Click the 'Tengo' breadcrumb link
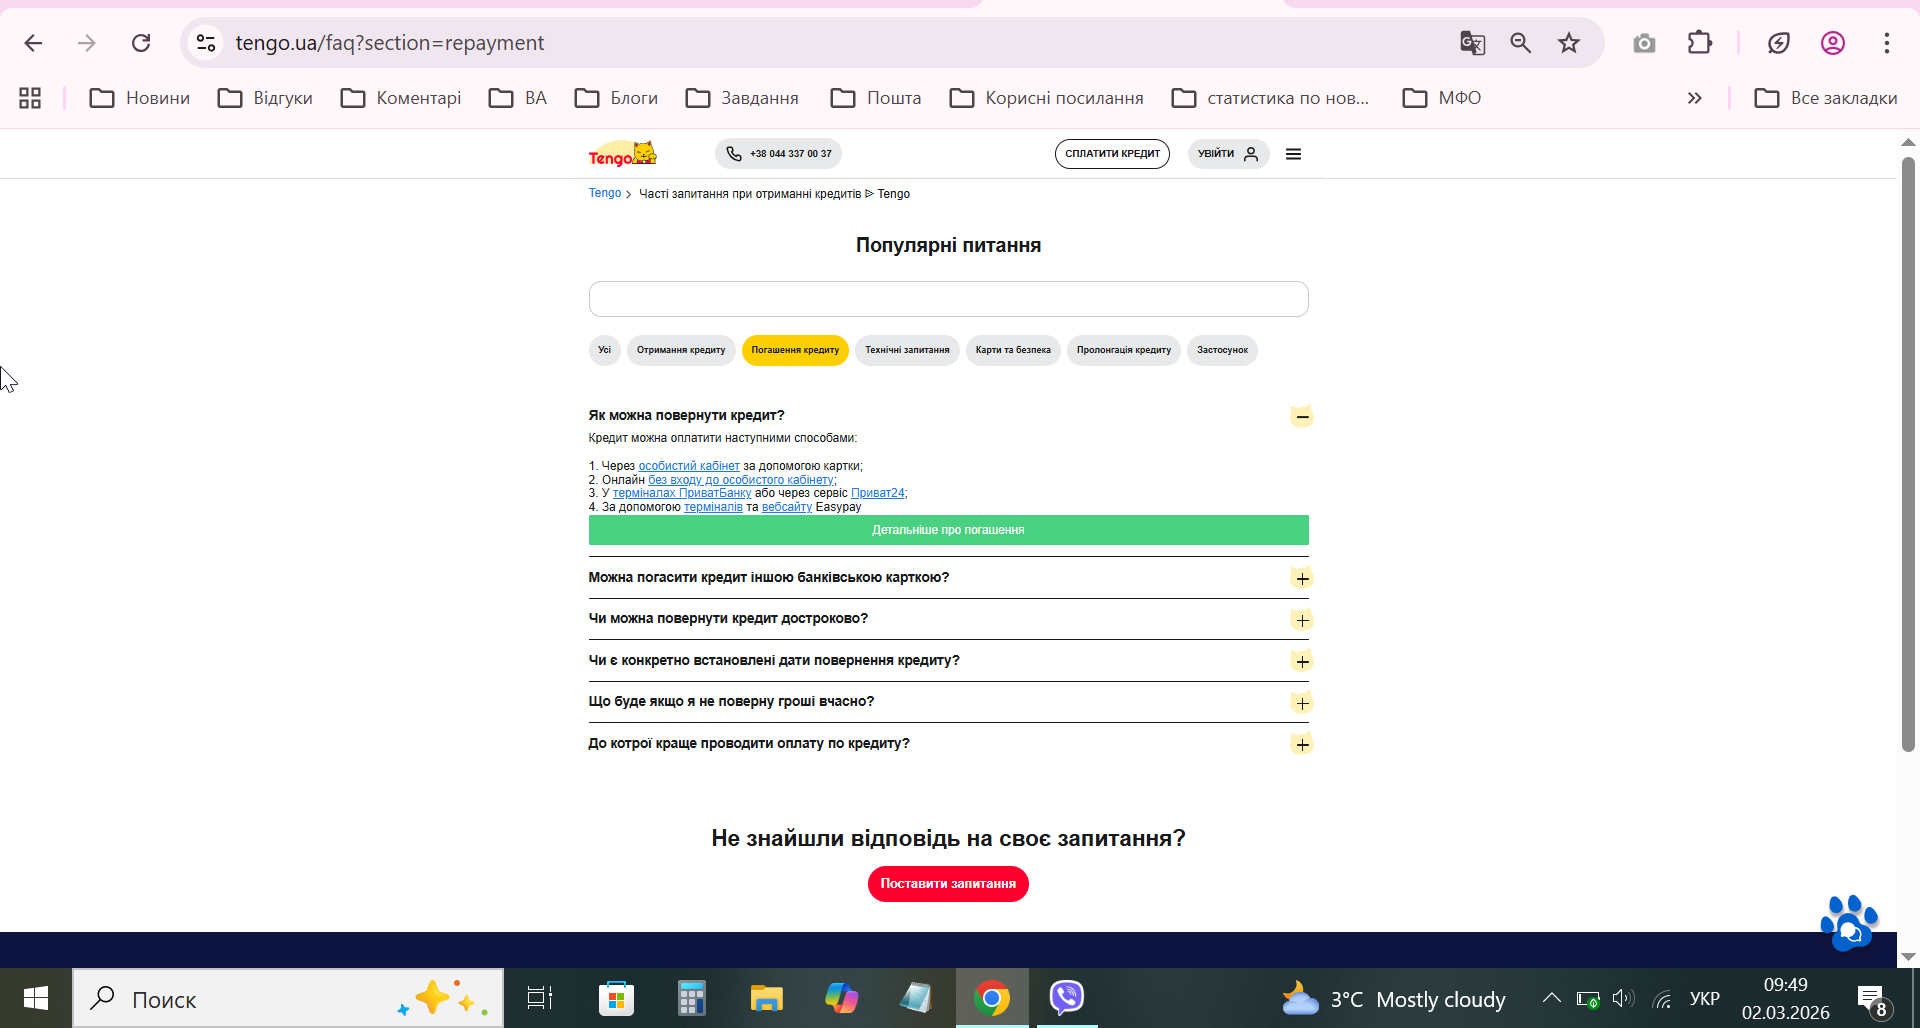Viewport: 1920px width, 1028px height. coord(605,193)
